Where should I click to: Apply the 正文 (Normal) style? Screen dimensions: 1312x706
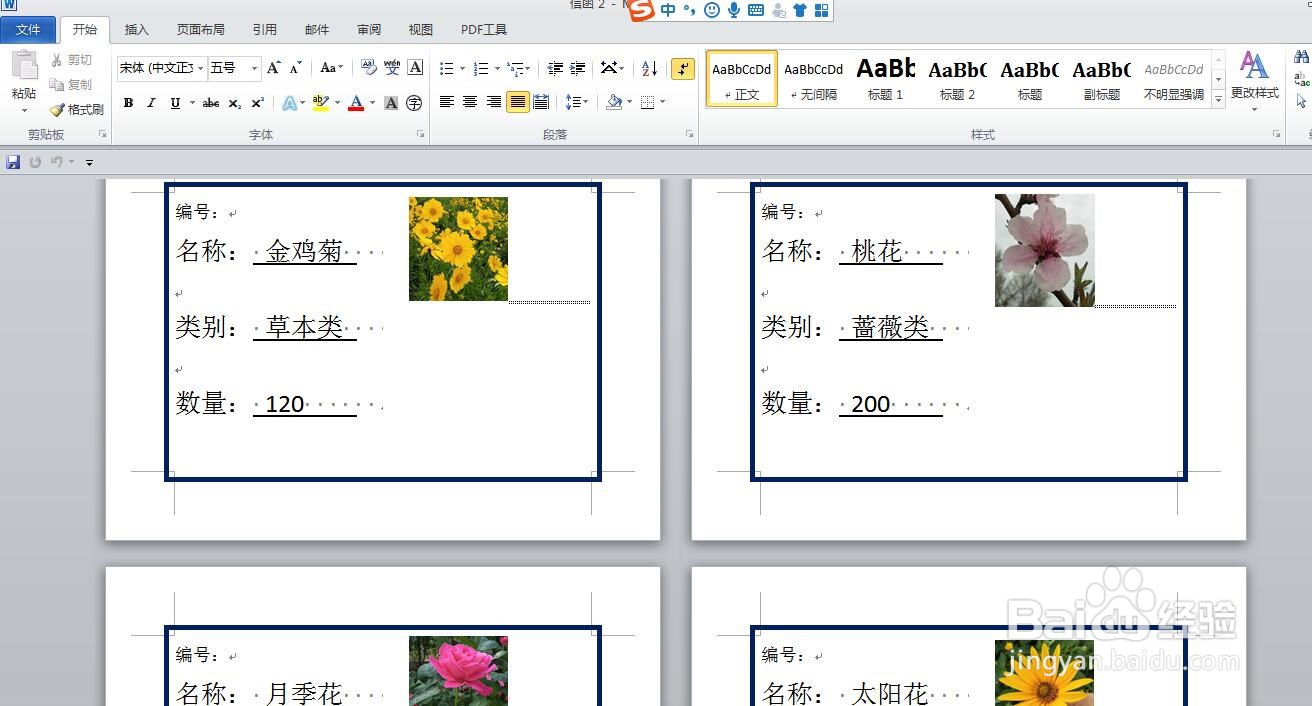tap(742, 79)
